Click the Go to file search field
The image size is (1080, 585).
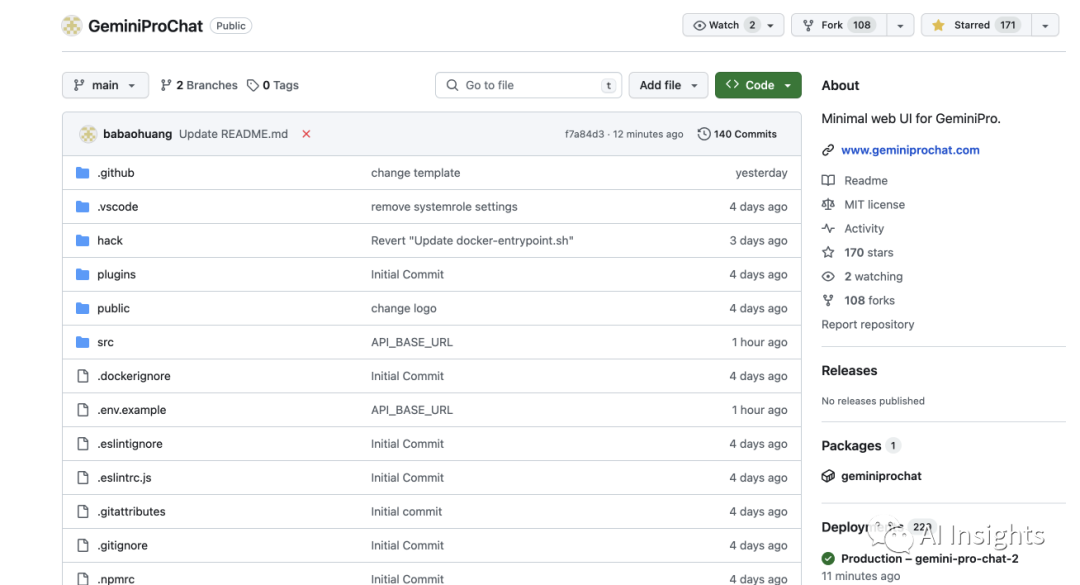(x=528, y=86)
